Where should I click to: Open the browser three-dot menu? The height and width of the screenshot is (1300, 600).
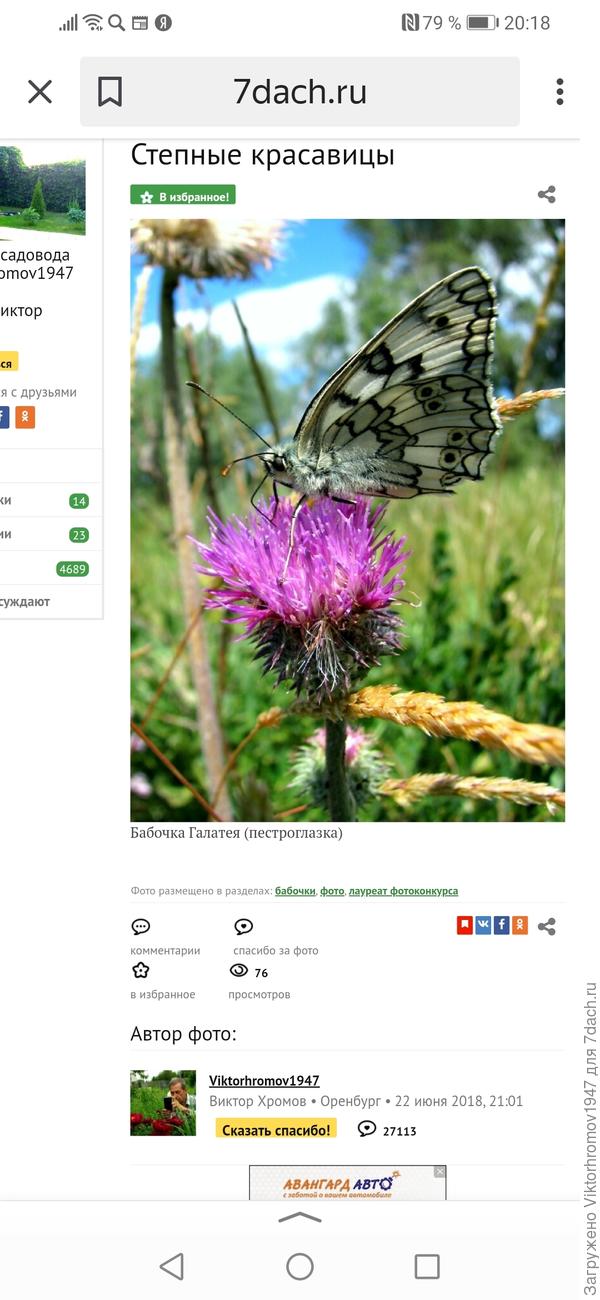[560, 92]
